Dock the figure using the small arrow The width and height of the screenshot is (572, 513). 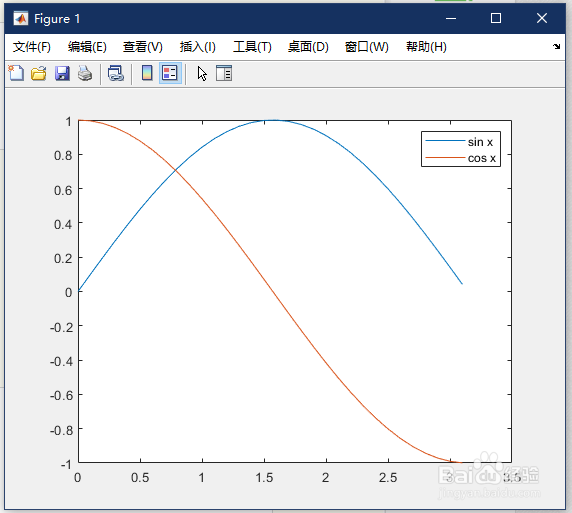click(x=556, y=46)
